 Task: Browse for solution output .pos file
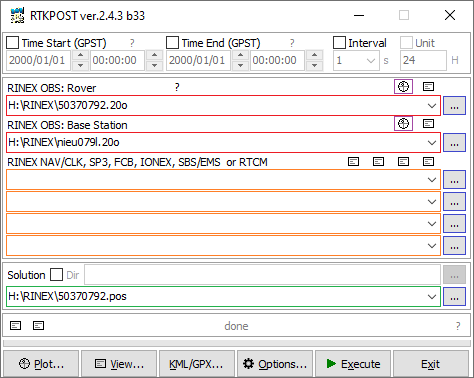tap(454, 297)
